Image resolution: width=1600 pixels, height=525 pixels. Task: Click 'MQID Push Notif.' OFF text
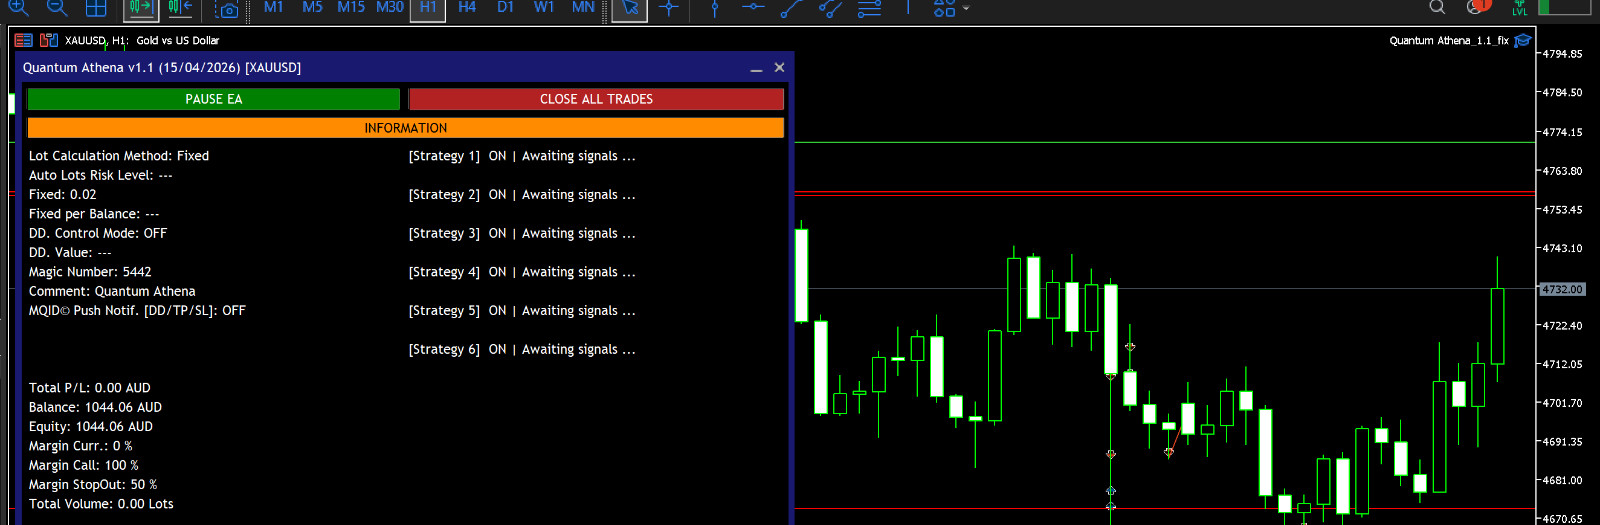137,311
